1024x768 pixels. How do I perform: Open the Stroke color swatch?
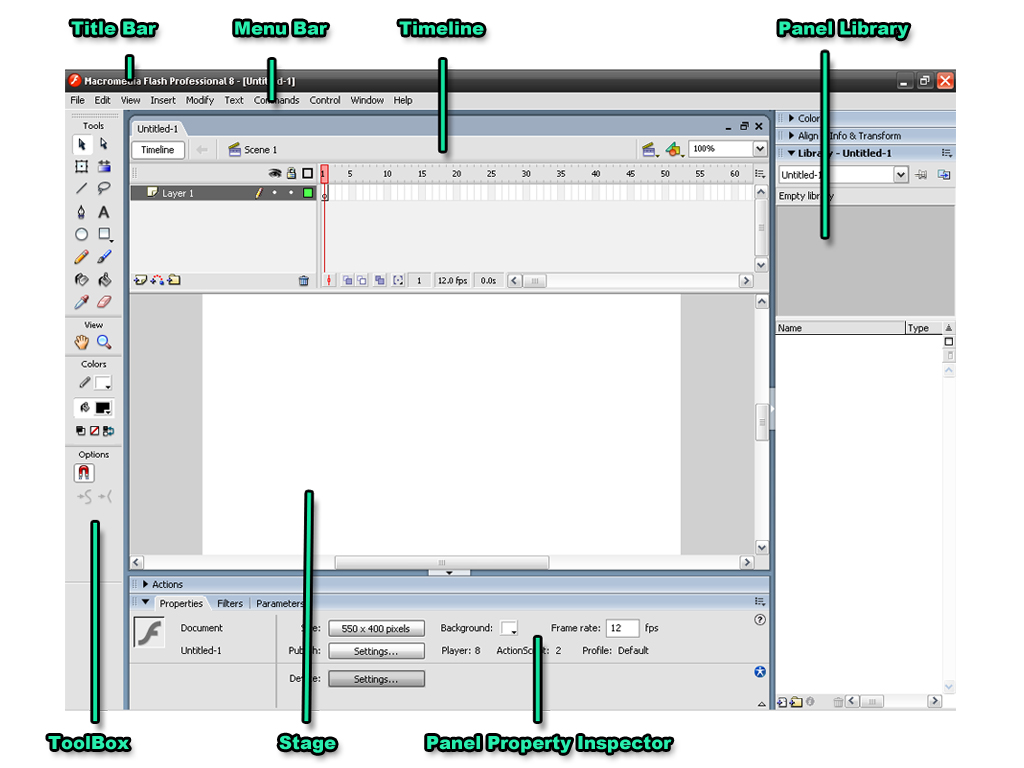point(103,383)
